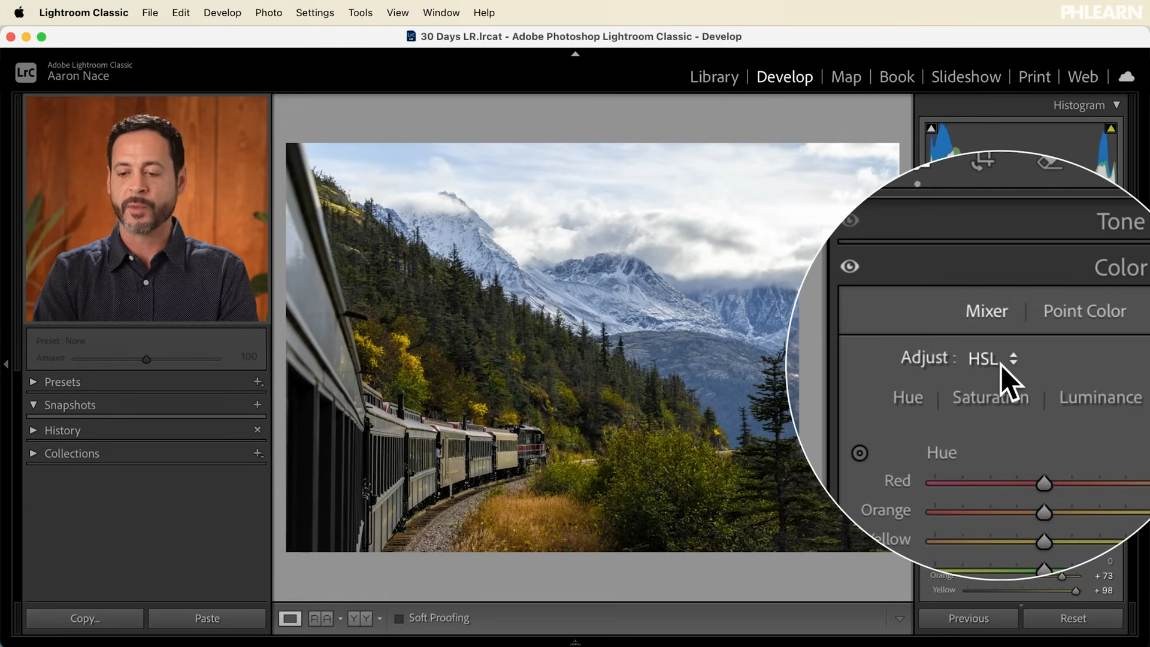Toggle shadow clipping indicator in histogram
Viewport: 1150px width, 647px height.
[931, 128]
